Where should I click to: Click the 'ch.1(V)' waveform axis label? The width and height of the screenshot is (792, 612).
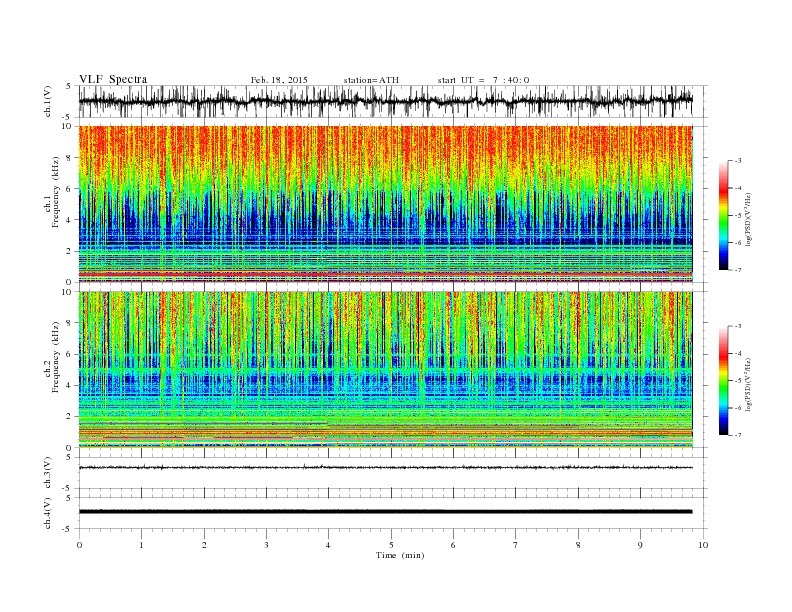point(48,101)
